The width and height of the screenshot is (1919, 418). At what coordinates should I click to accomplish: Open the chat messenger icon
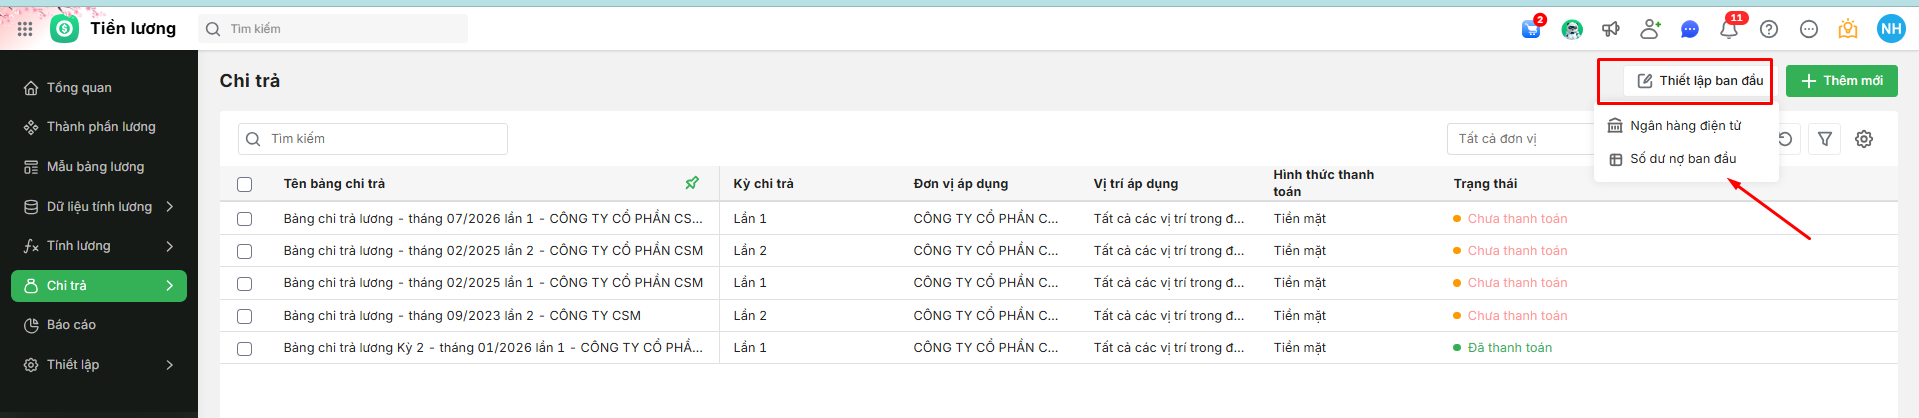[1689, 29]
